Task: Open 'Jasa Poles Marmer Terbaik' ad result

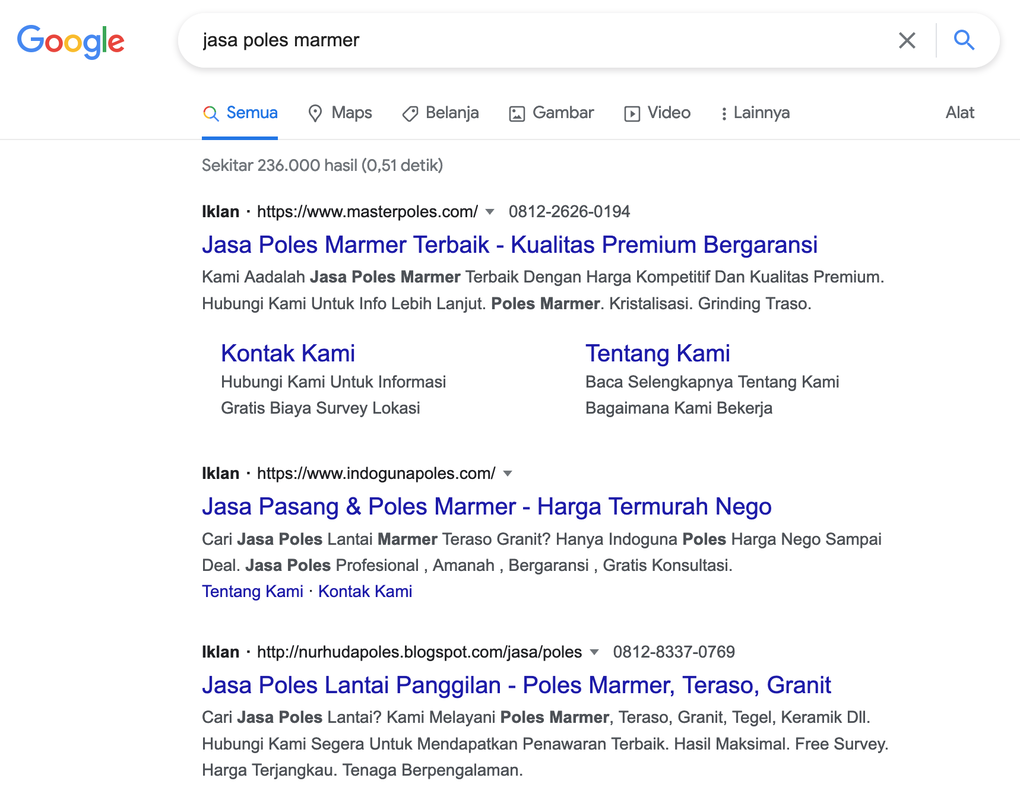Action: click(509, 245)
